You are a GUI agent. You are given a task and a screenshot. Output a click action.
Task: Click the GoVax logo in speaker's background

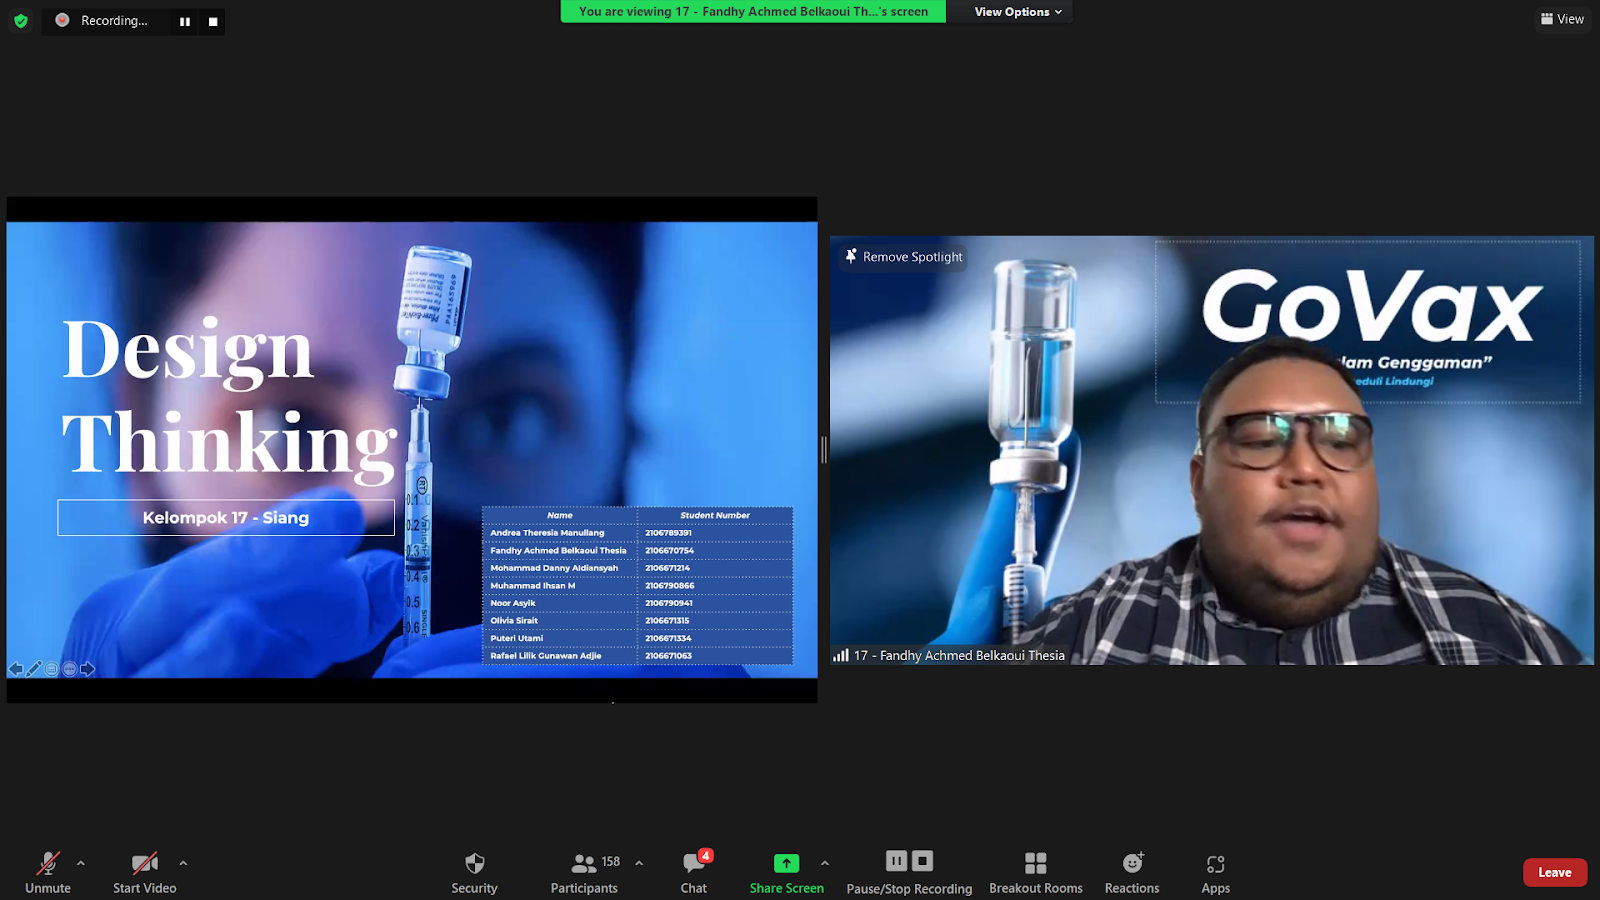1372,306
